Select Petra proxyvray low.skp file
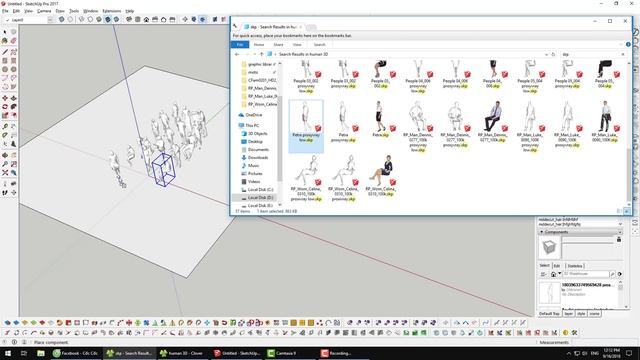The height and width of the screenshot is (360, 640). click(x=306, y=126)
